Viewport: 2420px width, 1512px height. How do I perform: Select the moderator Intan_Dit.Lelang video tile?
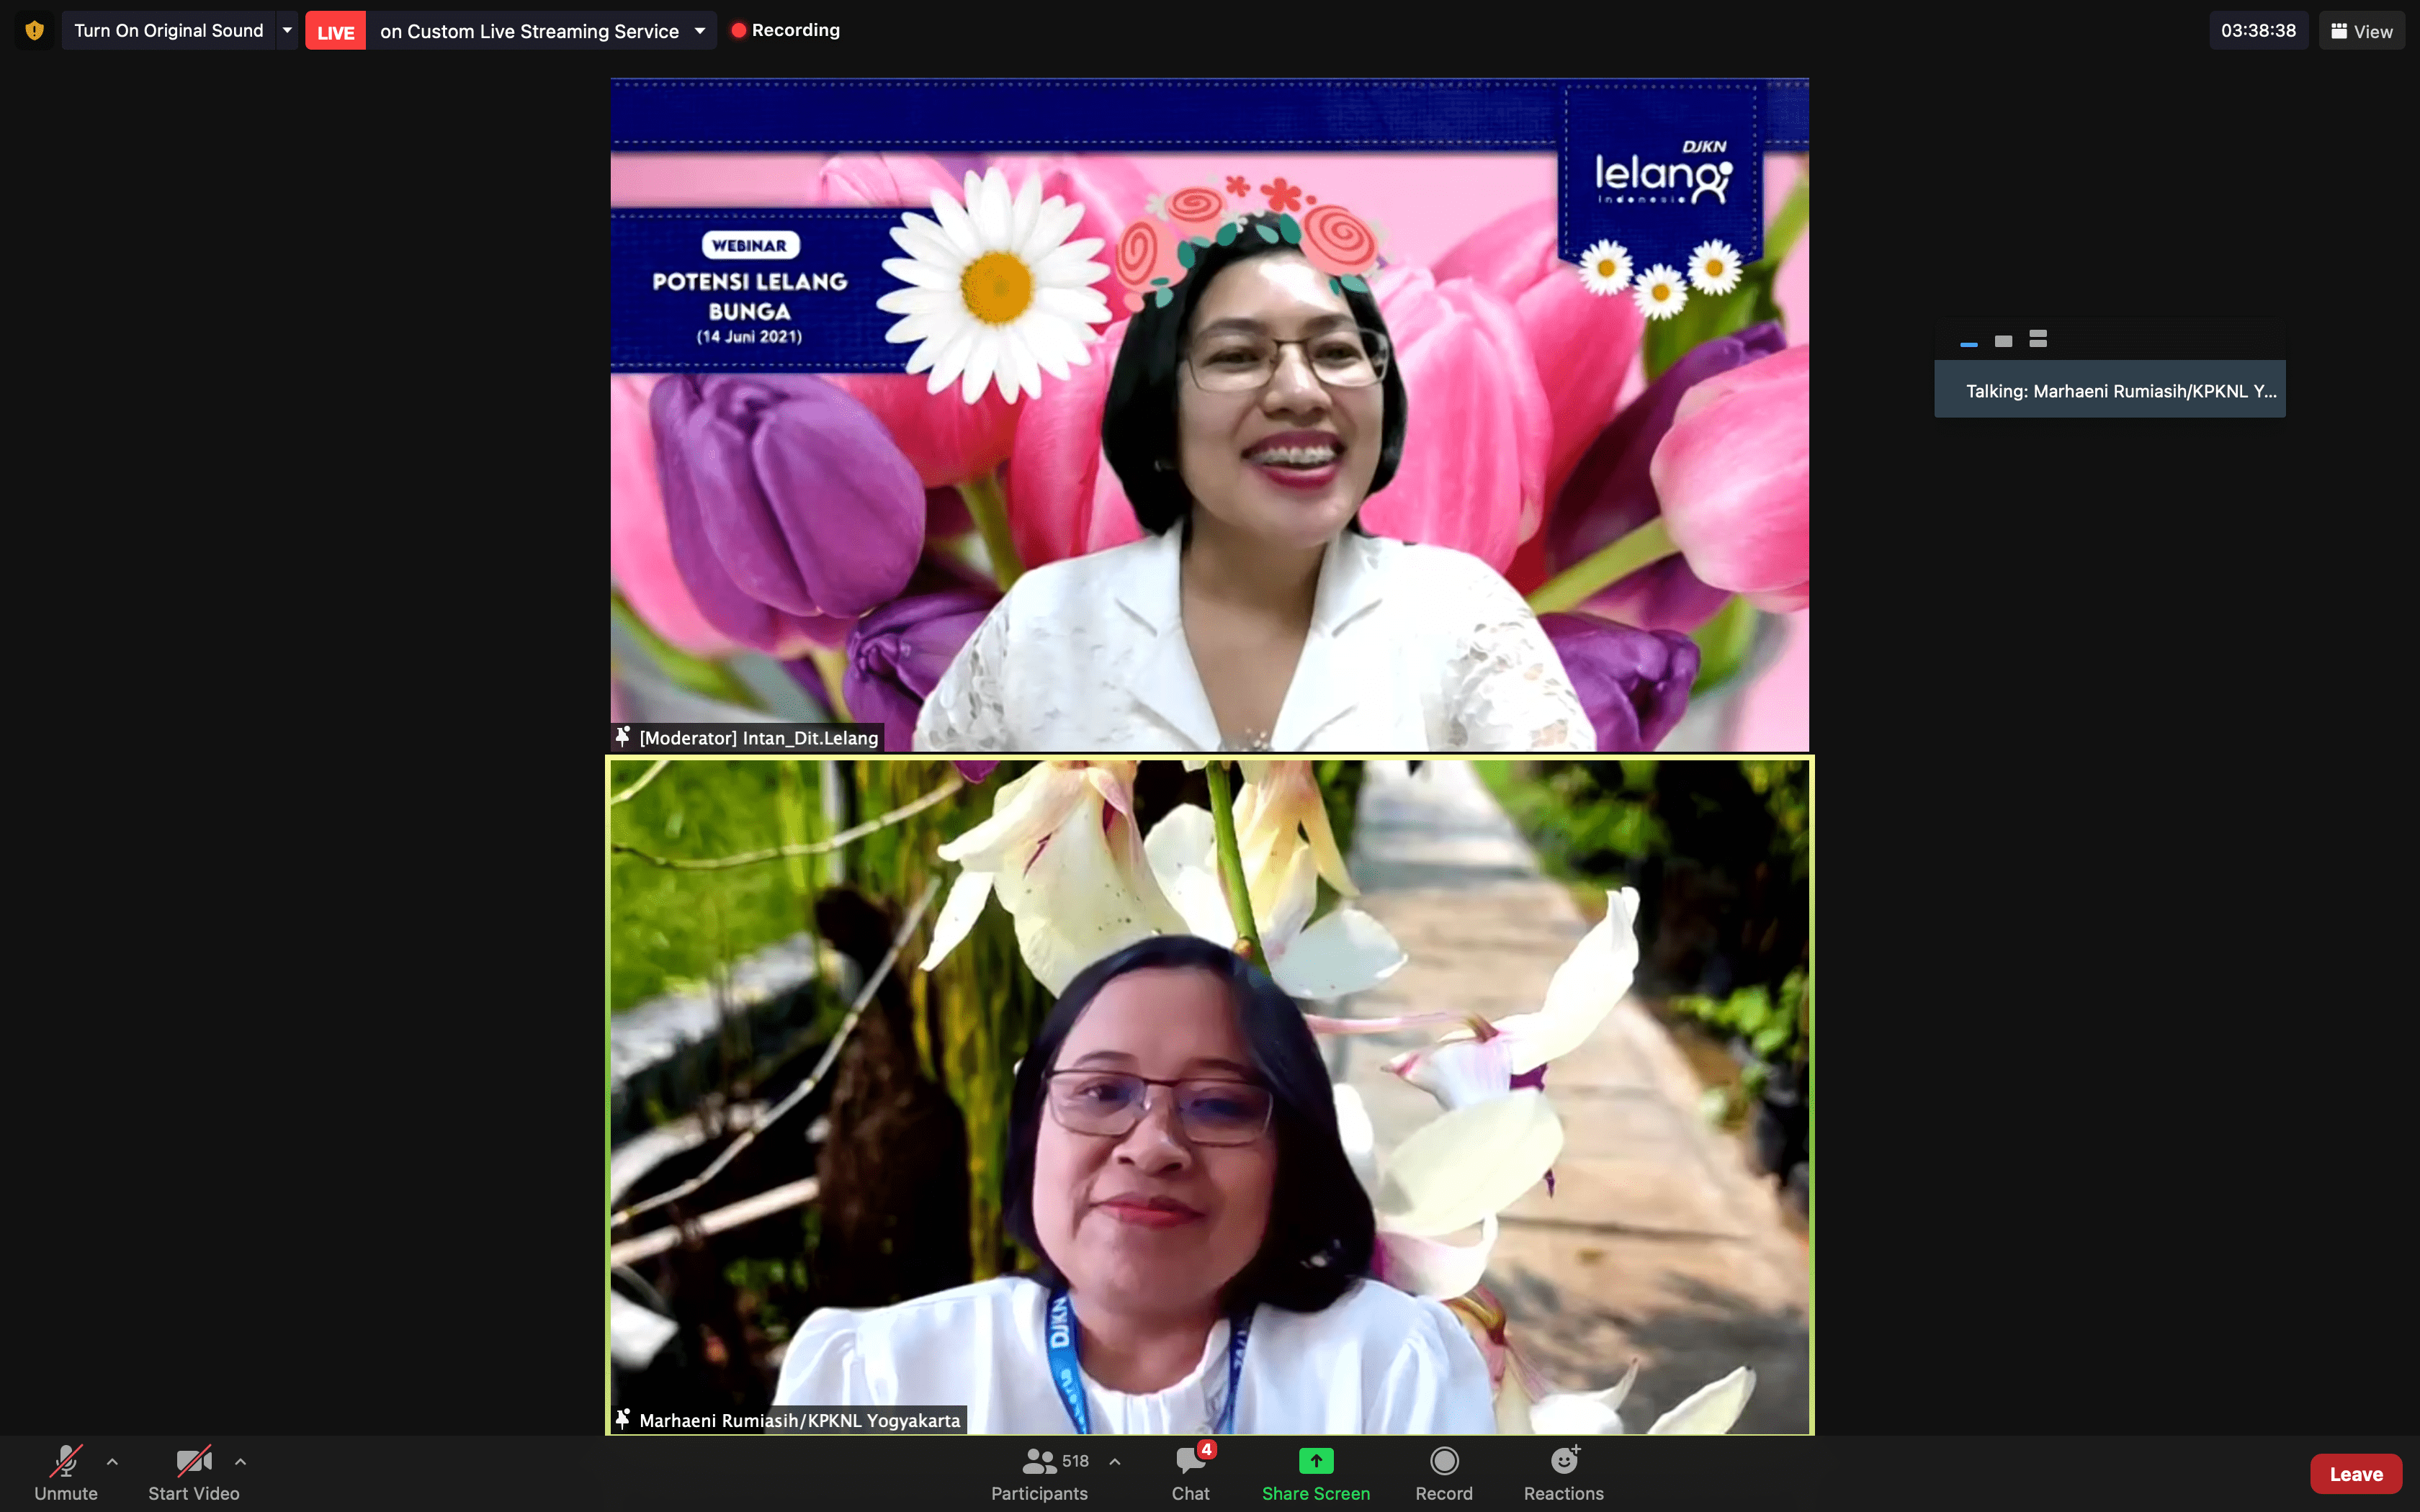tap(1209, 415)
